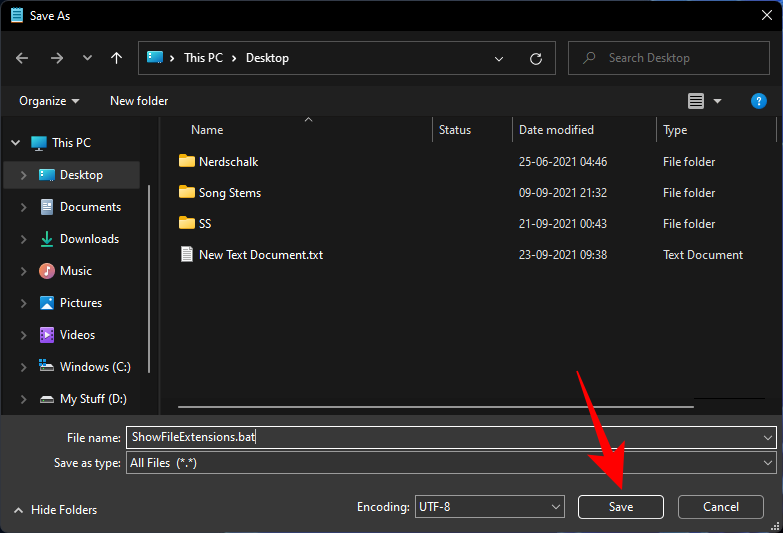Open the recent locations dropdown chevron
This screenshot has width=783, height=533.
(x=87, y=58)
